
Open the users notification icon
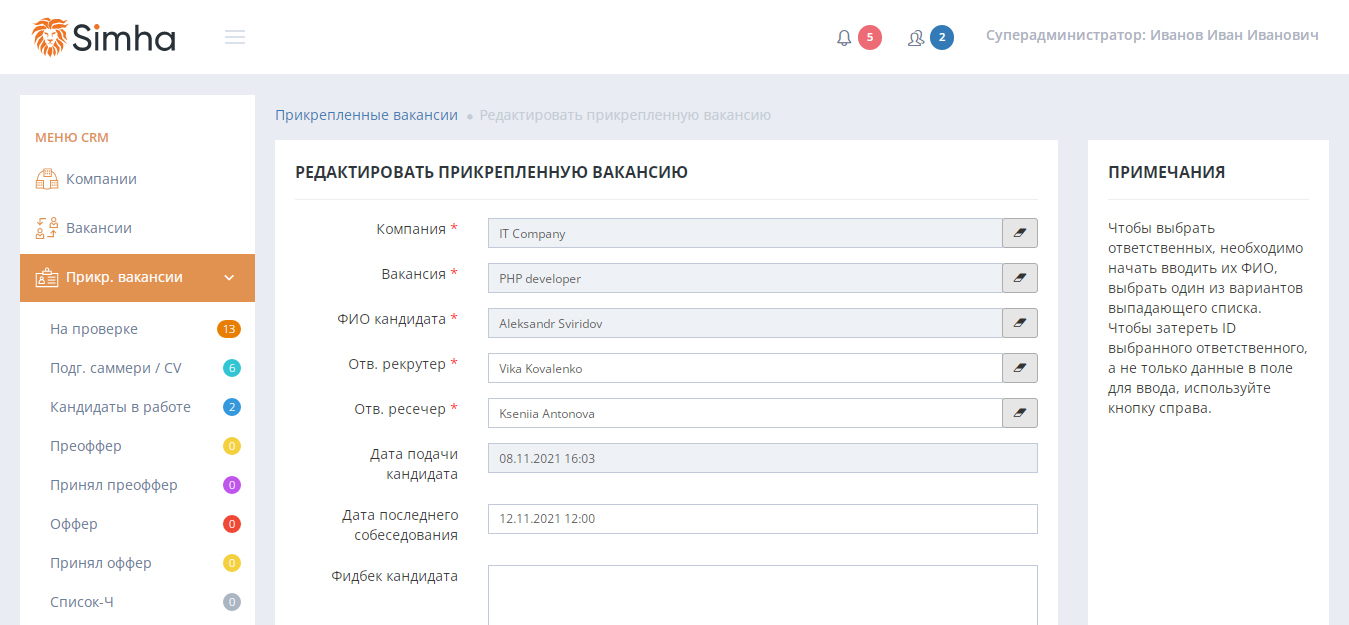click(916, 38)
